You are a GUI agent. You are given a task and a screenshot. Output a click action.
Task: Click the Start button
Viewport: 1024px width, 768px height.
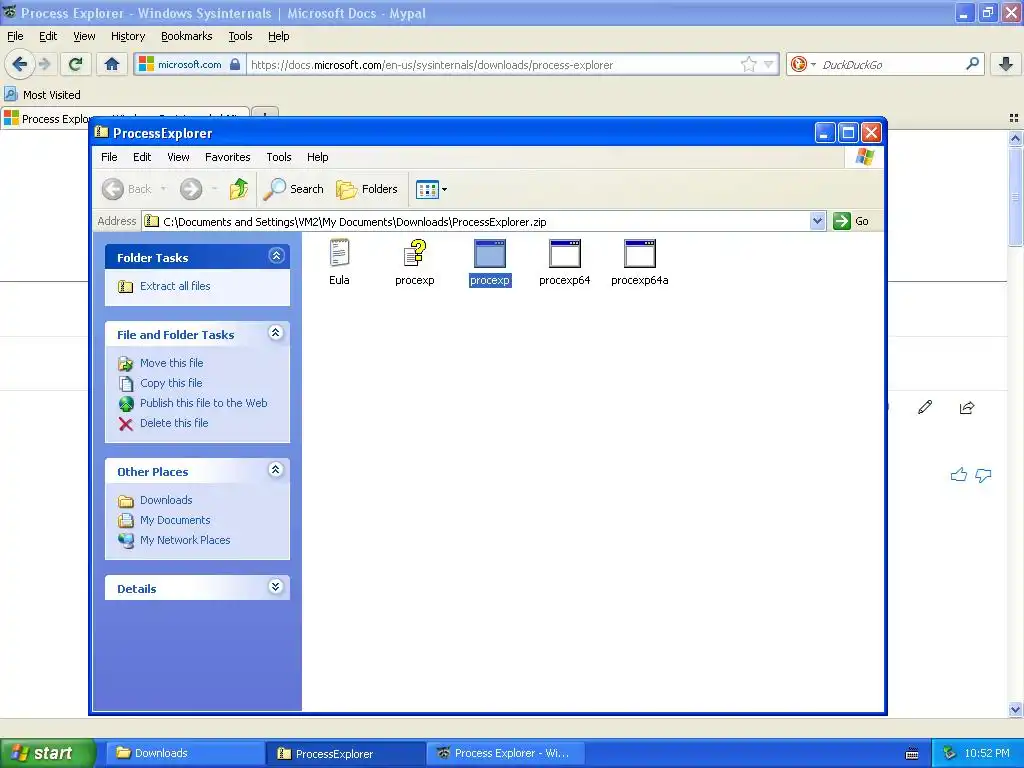(46, 753)
